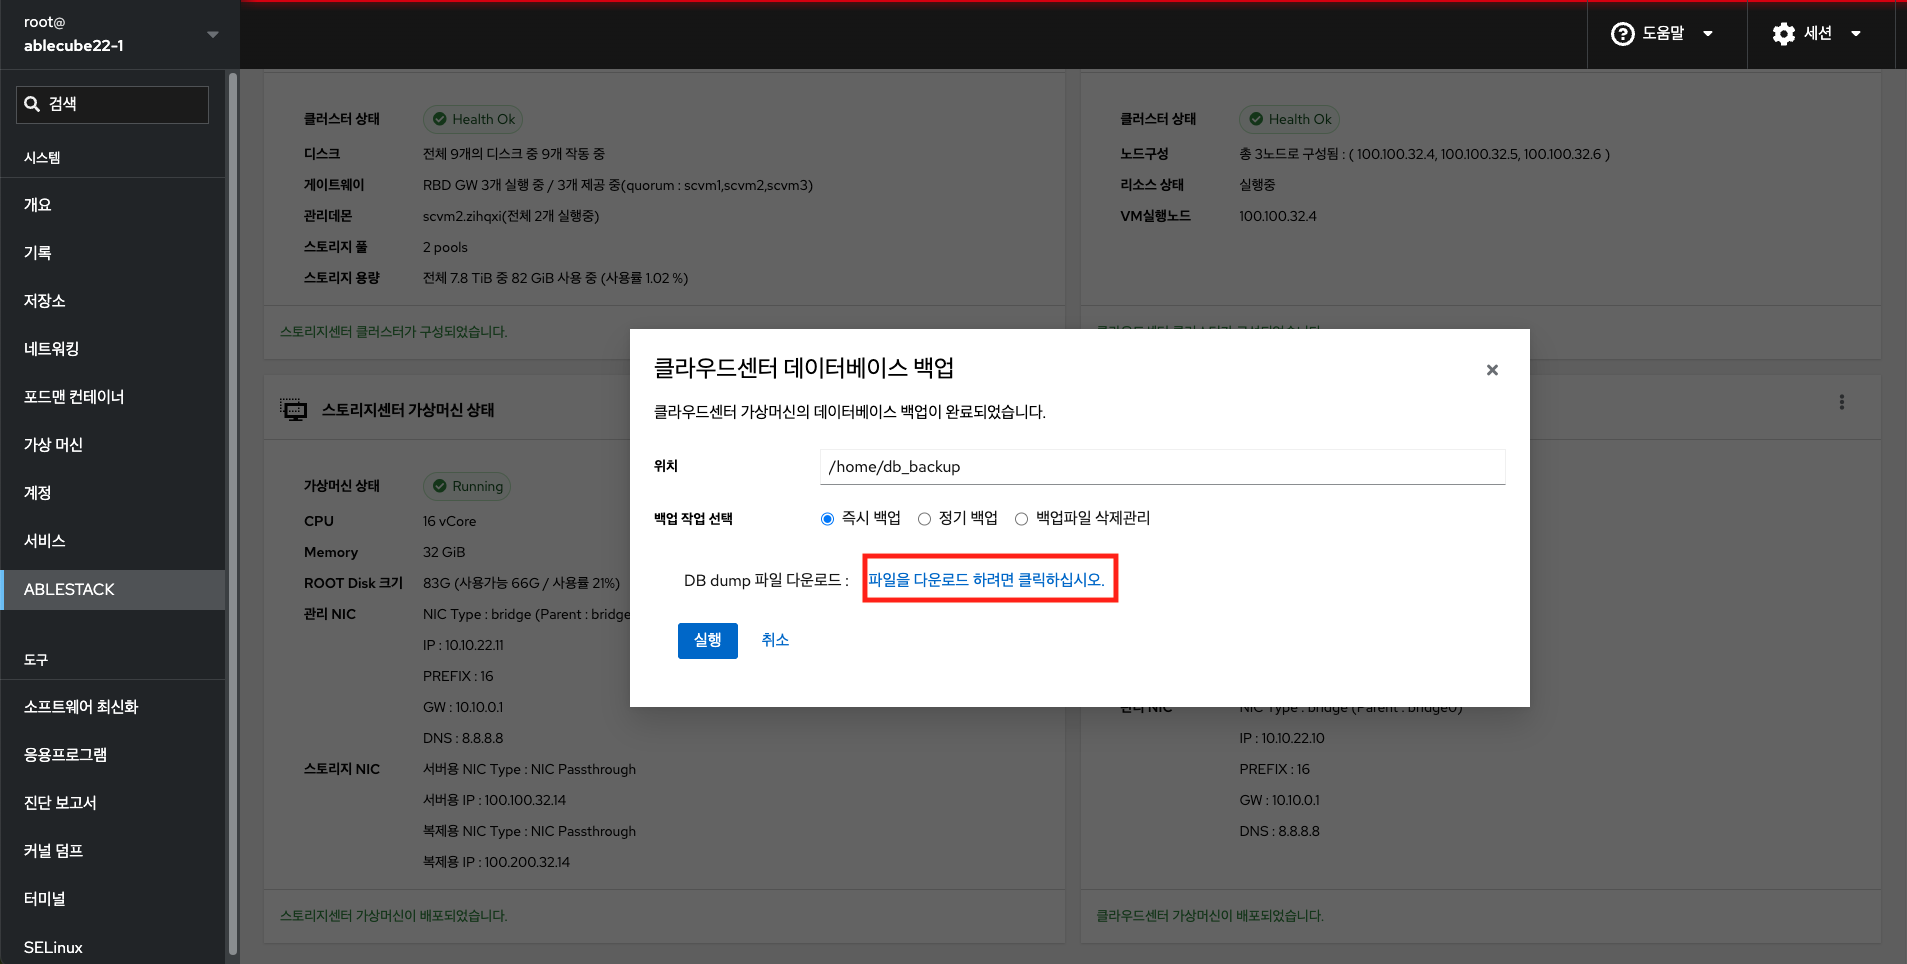Screen dimensions: 1907x964
Task: Open the kebab menu on the right card
Action: [1841, 402]
